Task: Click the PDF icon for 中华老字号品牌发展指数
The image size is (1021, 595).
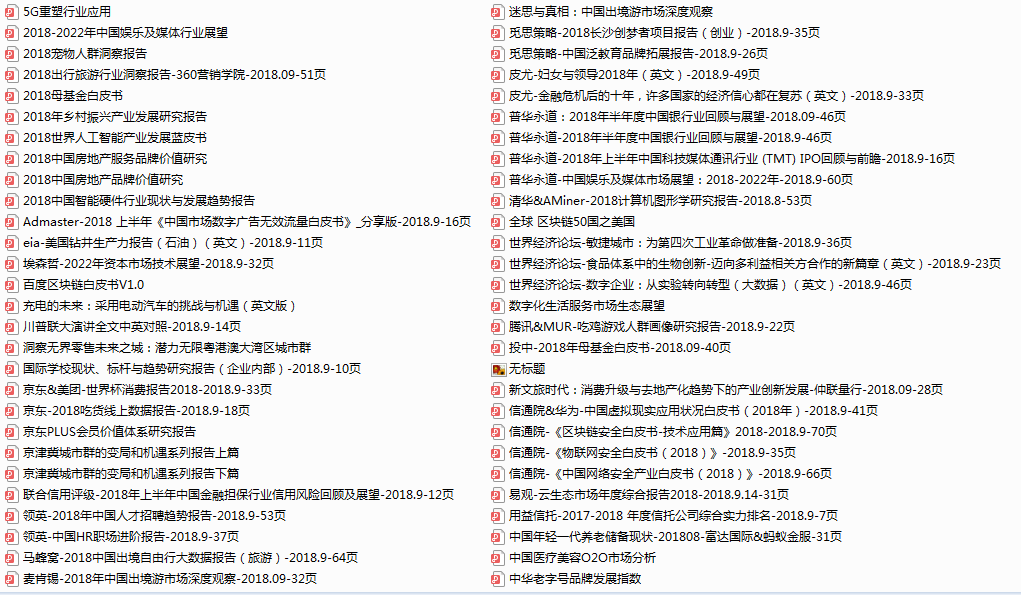Action: click(x=497, y=579)
